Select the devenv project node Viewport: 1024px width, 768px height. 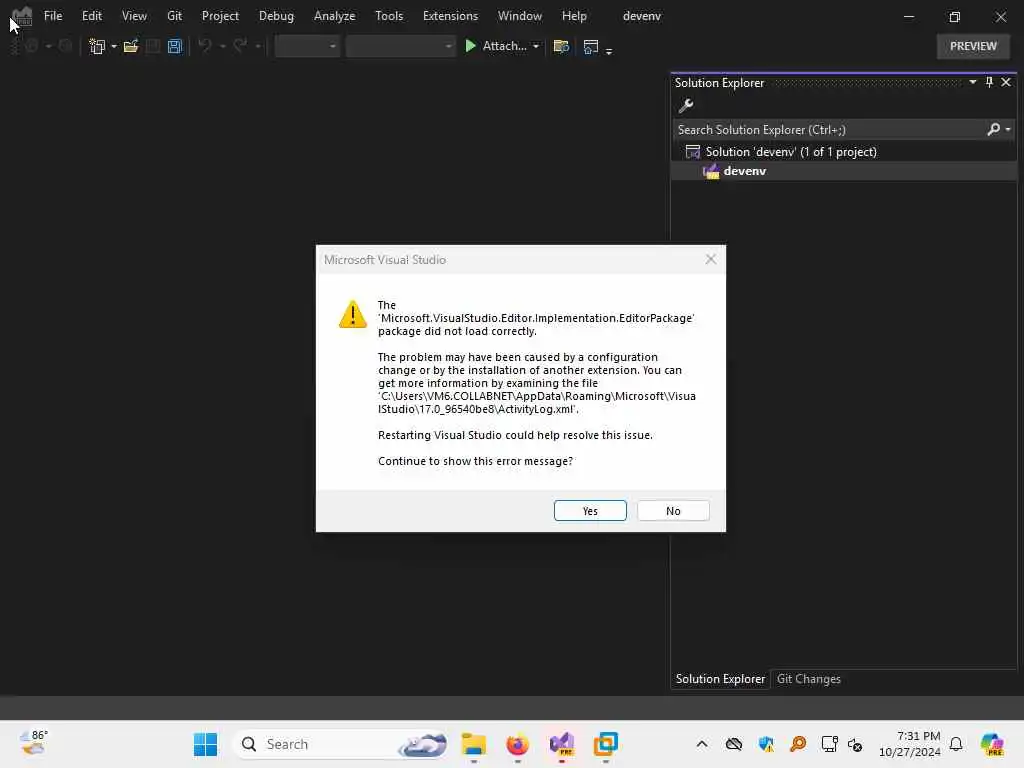(x=844, y=171)
